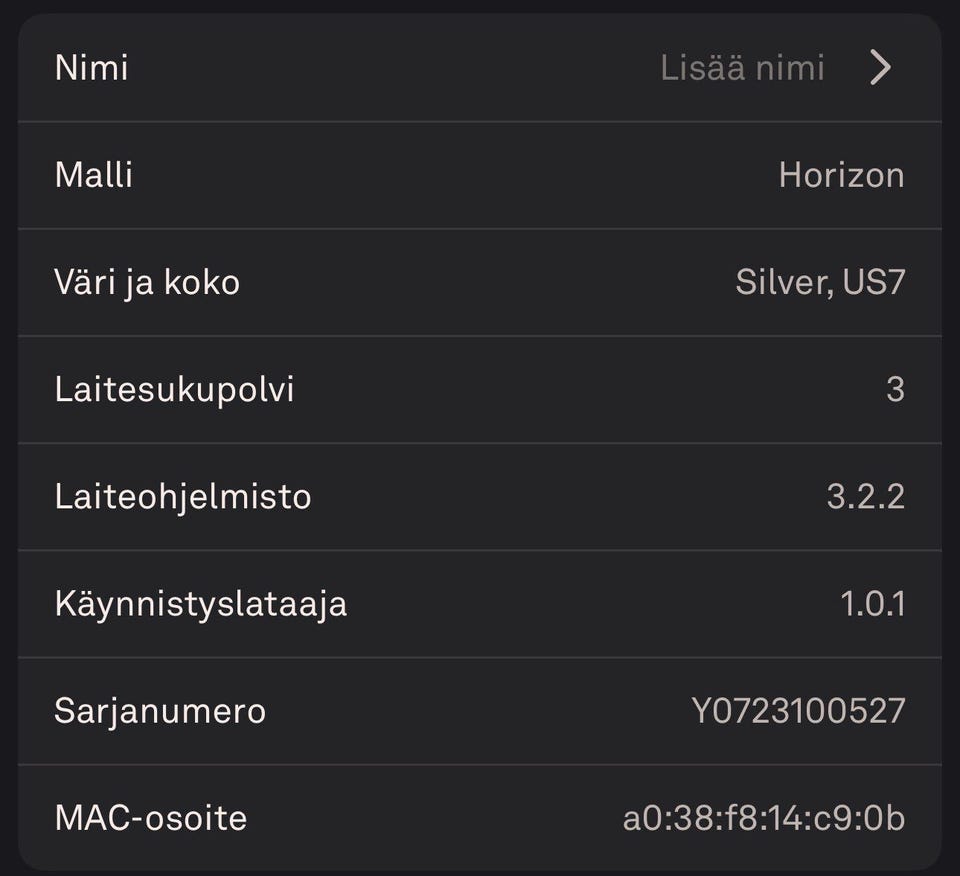Image resolution: width=960 pixels, height=876 pixels.
Task: Tap the Laiteohjelmisto firmware label
Action: coord(183,496)
